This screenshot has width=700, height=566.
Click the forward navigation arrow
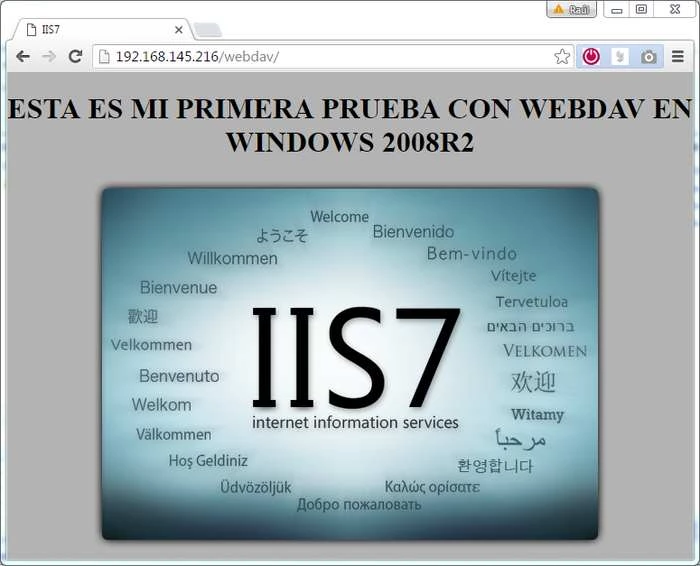coord(49,57)
